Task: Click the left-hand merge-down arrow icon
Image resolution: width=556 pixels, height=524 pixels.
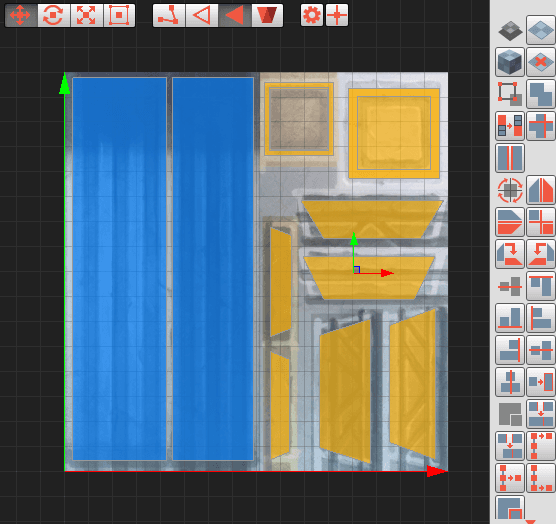Action: [510, 446]
